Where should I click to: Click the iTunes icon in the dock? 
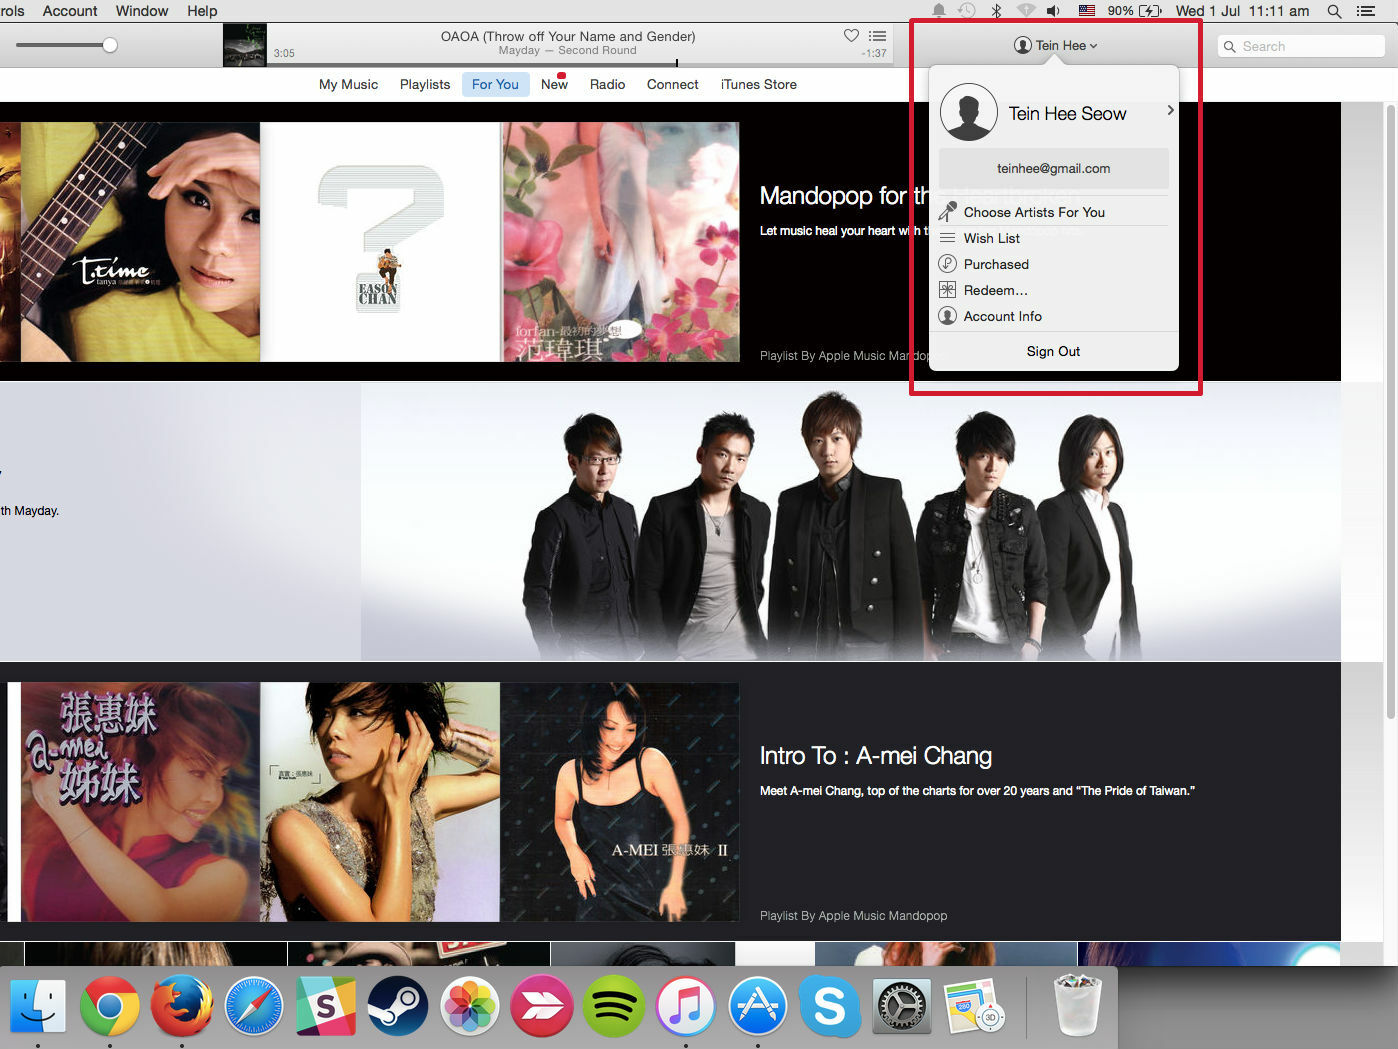(686, 1006)
